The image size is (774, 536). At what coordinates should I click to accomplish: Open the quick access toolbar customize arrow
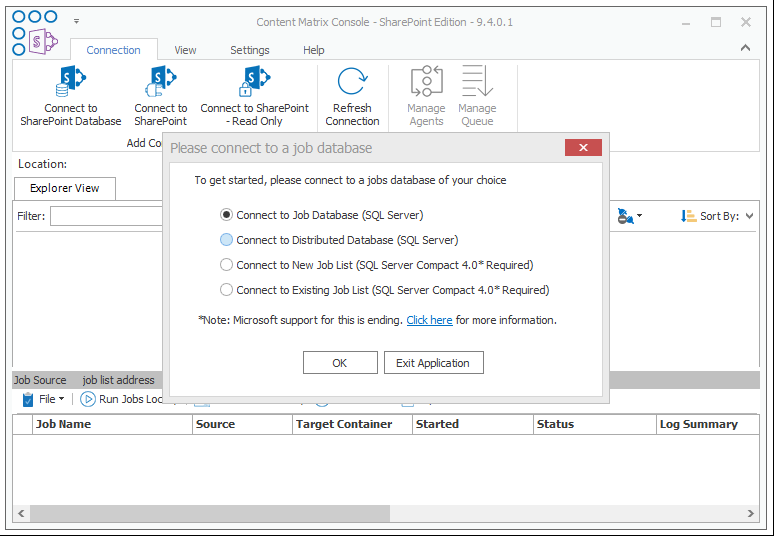[76, 21]
